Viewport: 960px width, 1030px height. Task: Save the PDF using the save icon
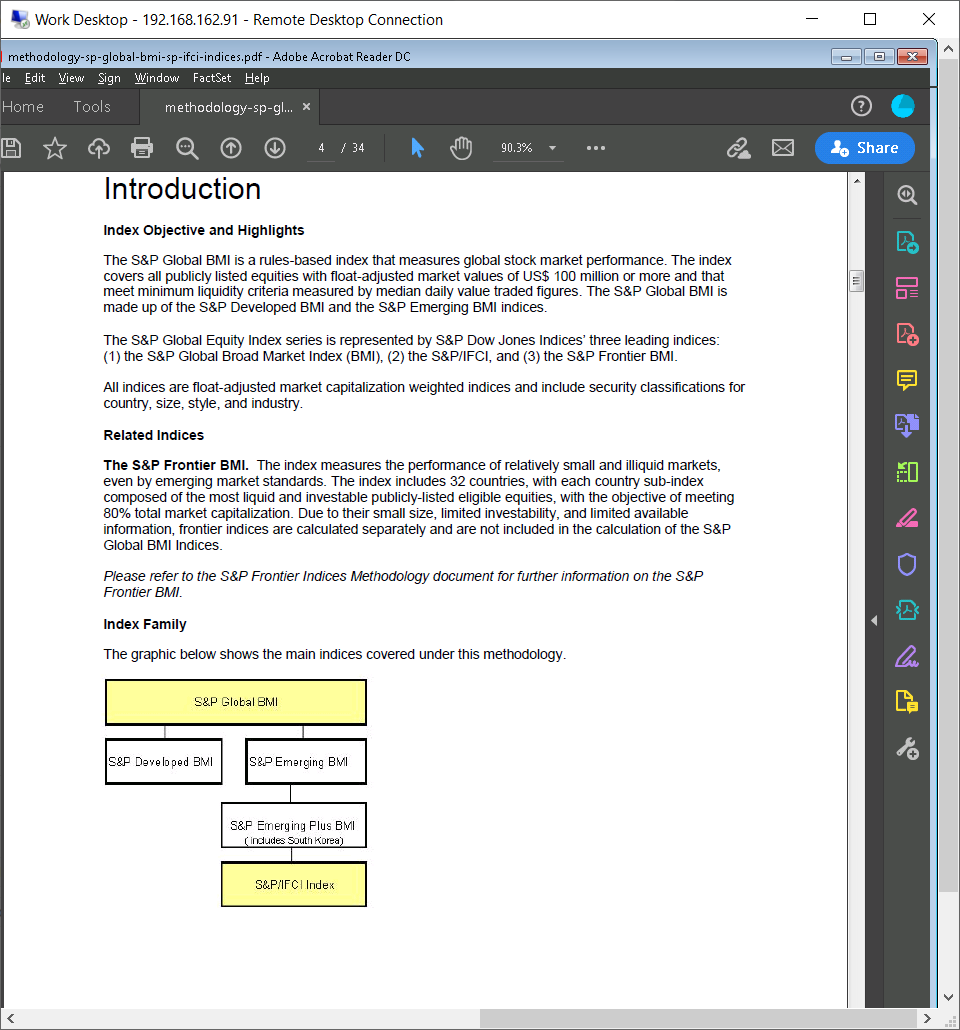pyautogui.click(x=10, y=148)
